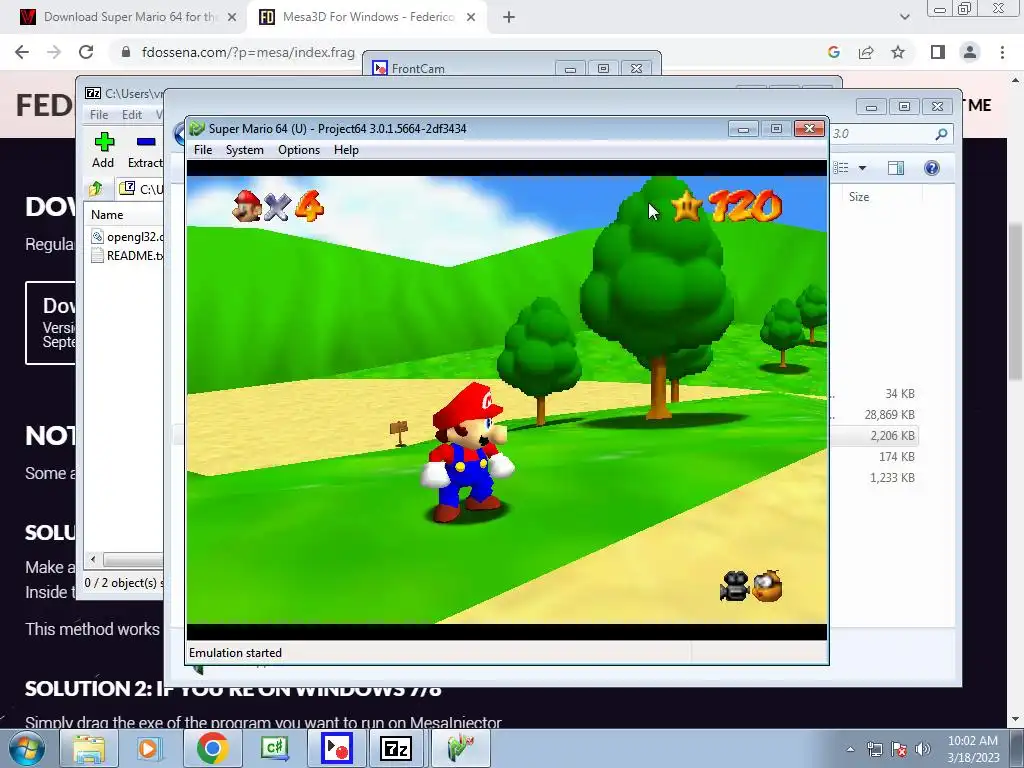The height and width of the screenshot is (768, 1024).
Task: Select the 34 KB file row in Explorer
Action: (x=875, y=394)
